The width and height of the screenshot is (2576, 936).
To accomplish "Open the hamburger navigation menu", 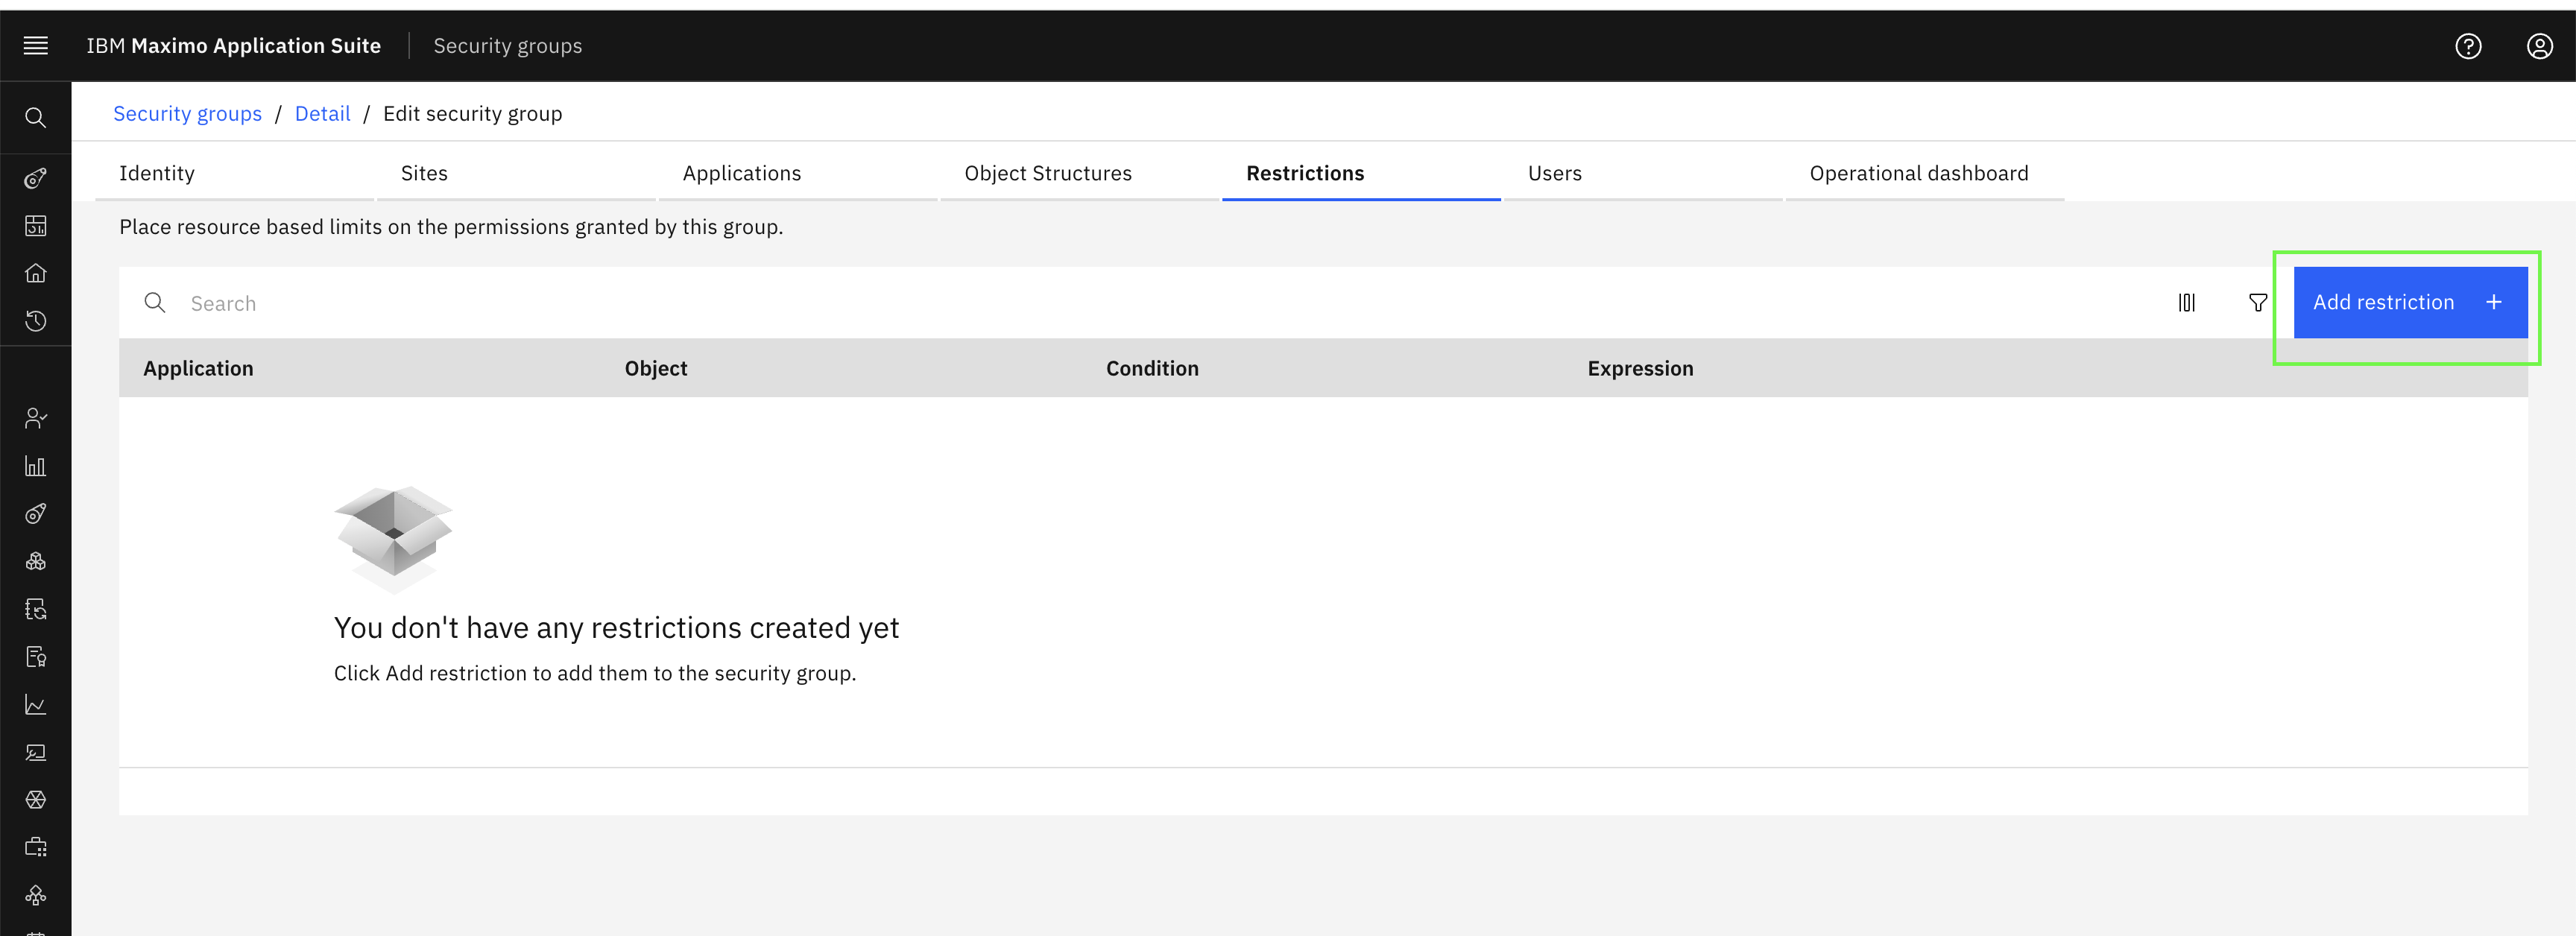I will pyautogui.click(x=36, y=46).
